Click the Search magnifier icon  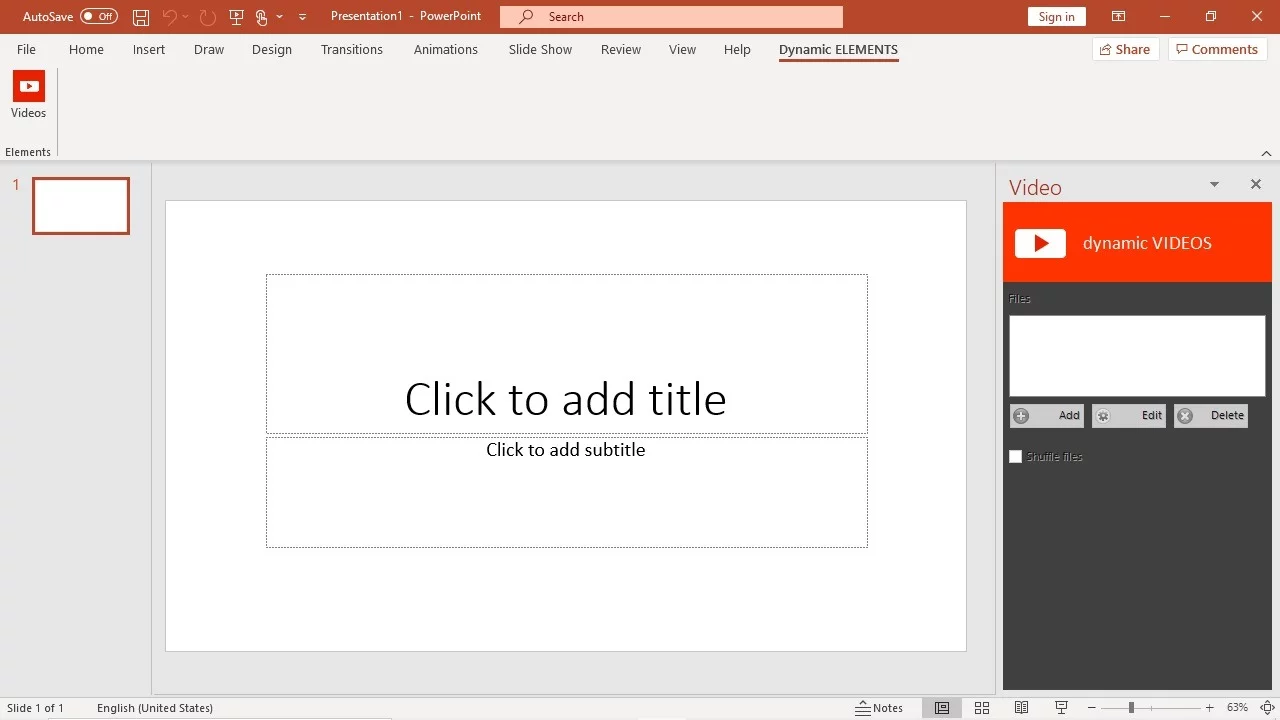tap(526, 17)
